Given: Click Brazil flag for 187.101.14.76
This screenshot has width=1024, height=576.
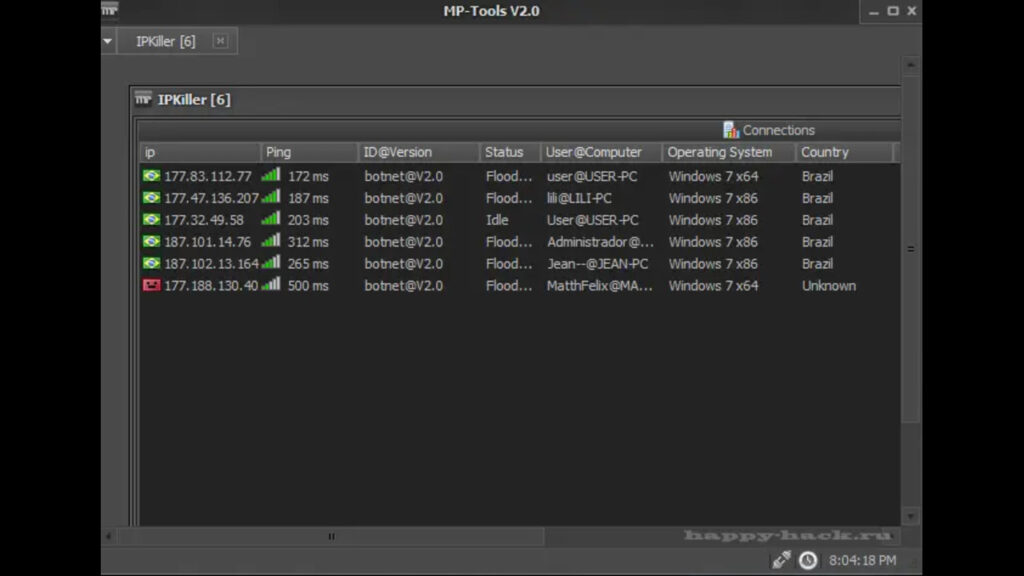Looking at the screenshot, I should click(x=152, y=242).
